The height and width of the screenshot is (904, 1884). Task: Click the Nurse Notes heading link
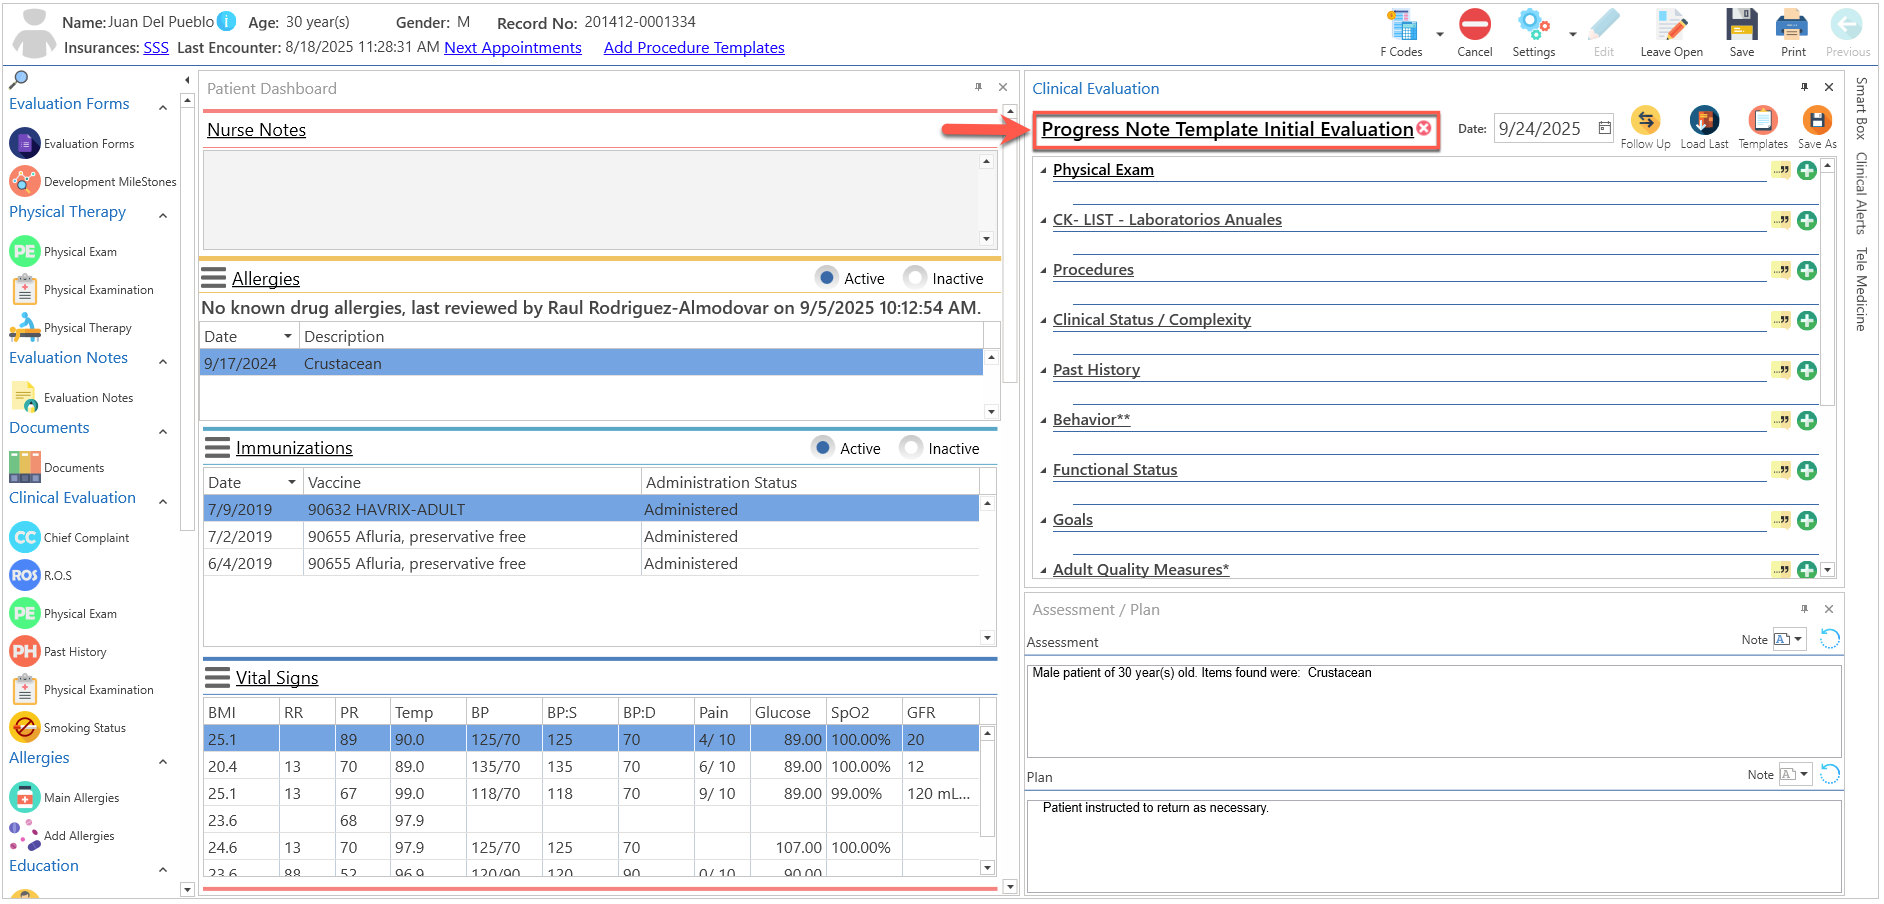click(x=256, y=130)
